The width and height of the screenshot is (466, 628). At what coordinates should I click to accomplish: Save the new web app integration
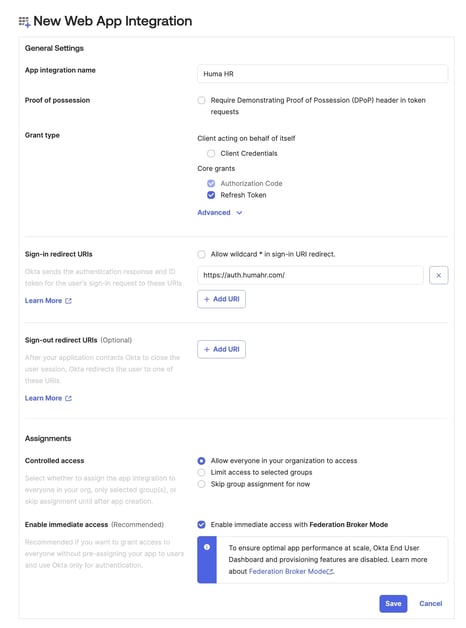393,604
